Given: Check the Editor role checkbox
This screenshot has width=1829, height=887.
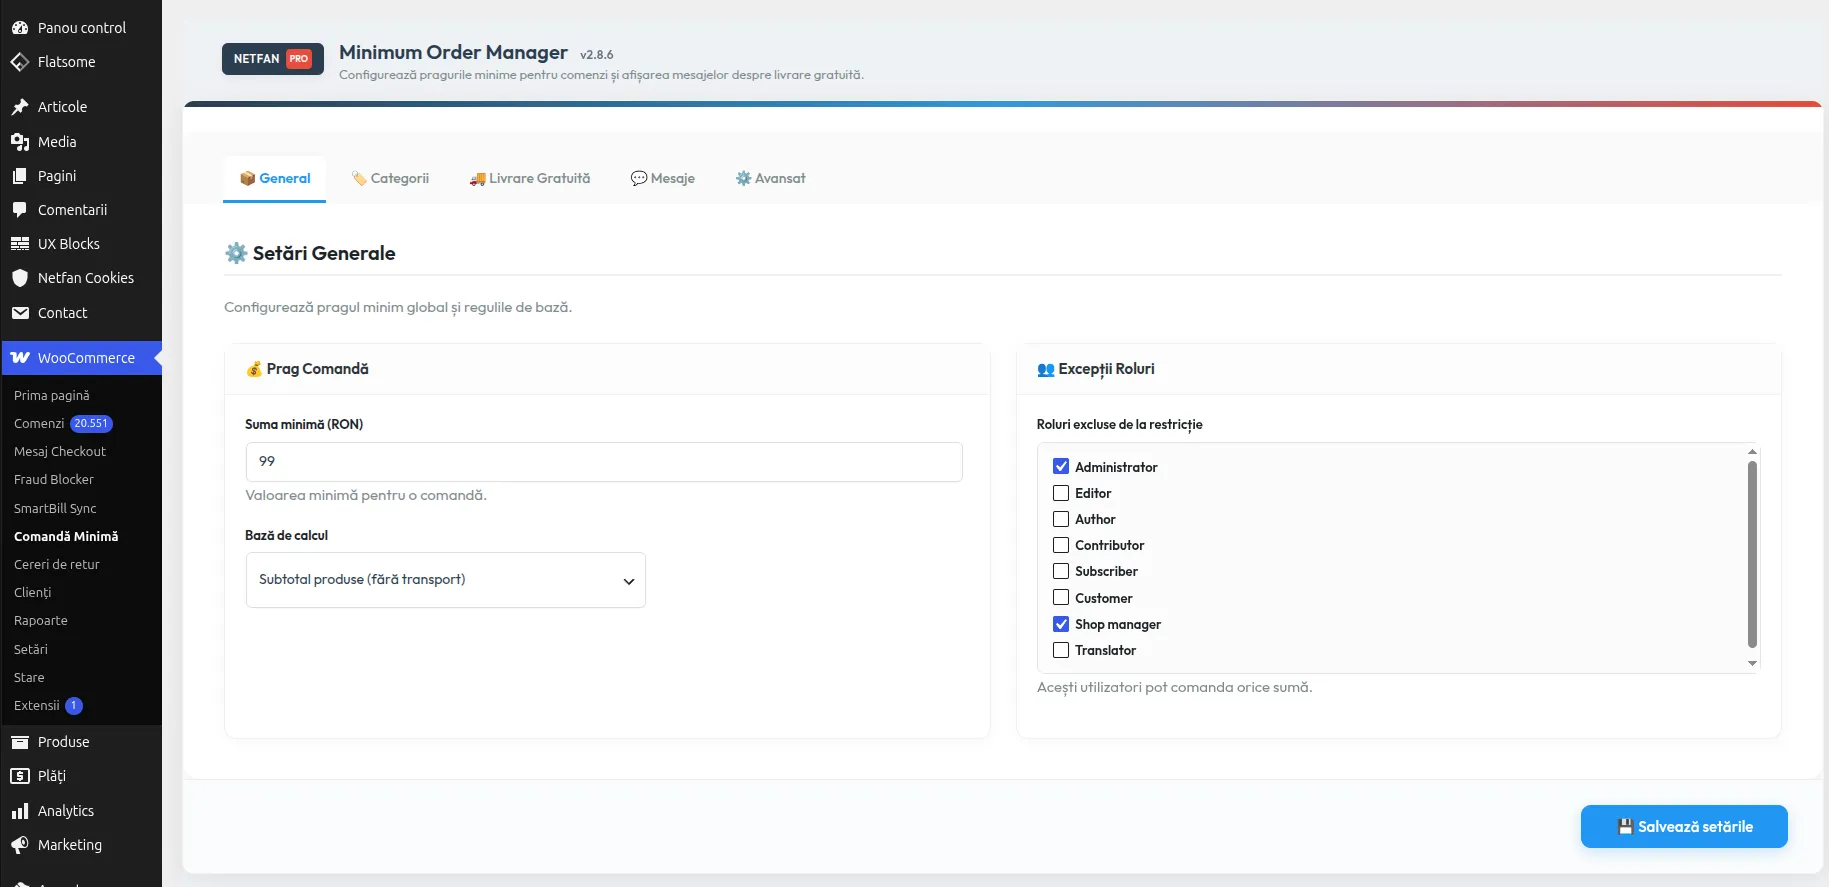Looking at the screenshot, I should [x=1061, y=493].
